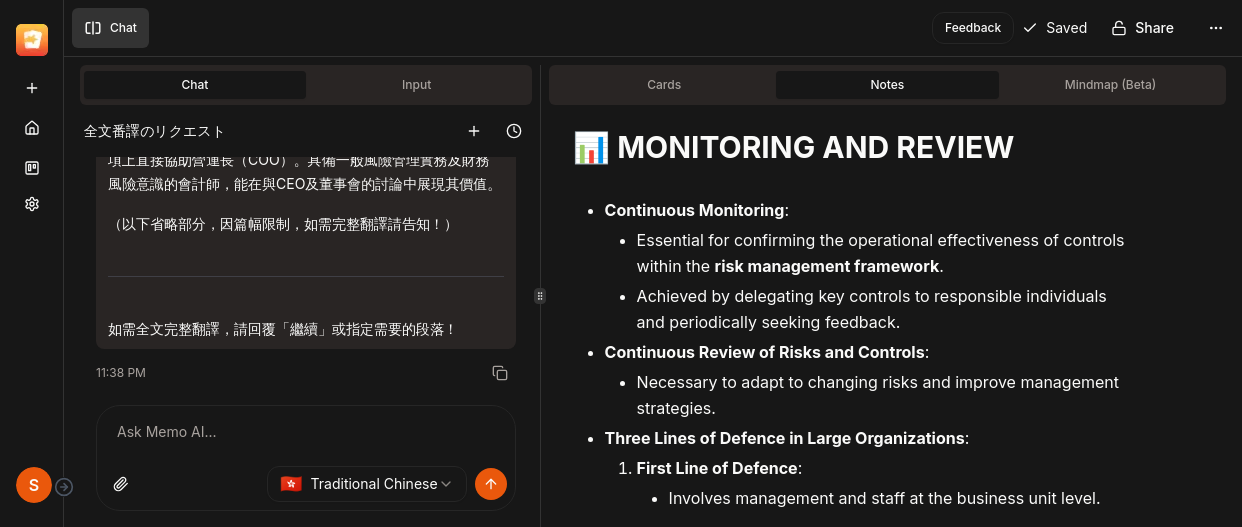1242x527 pixels.
Task: Open the three-dots more options menu
Action: tap(1216, 28)
